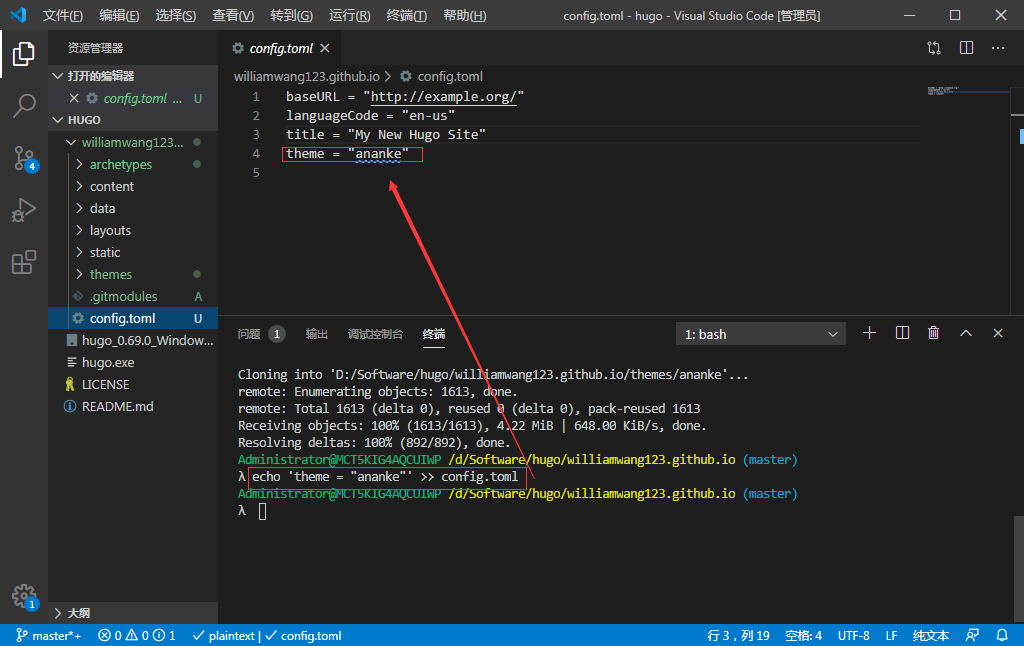Open the Extensions view
The width and height of the screenshot is (1024, 646).
(24, 263)
